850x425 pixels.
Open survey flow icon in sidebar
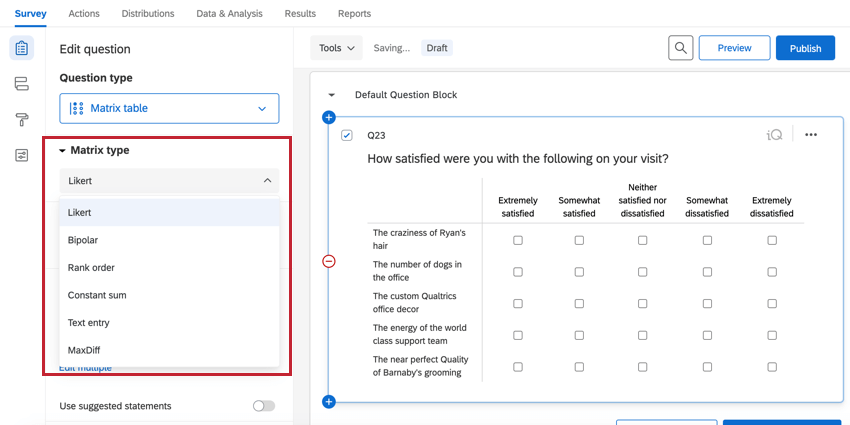[22, 84]
